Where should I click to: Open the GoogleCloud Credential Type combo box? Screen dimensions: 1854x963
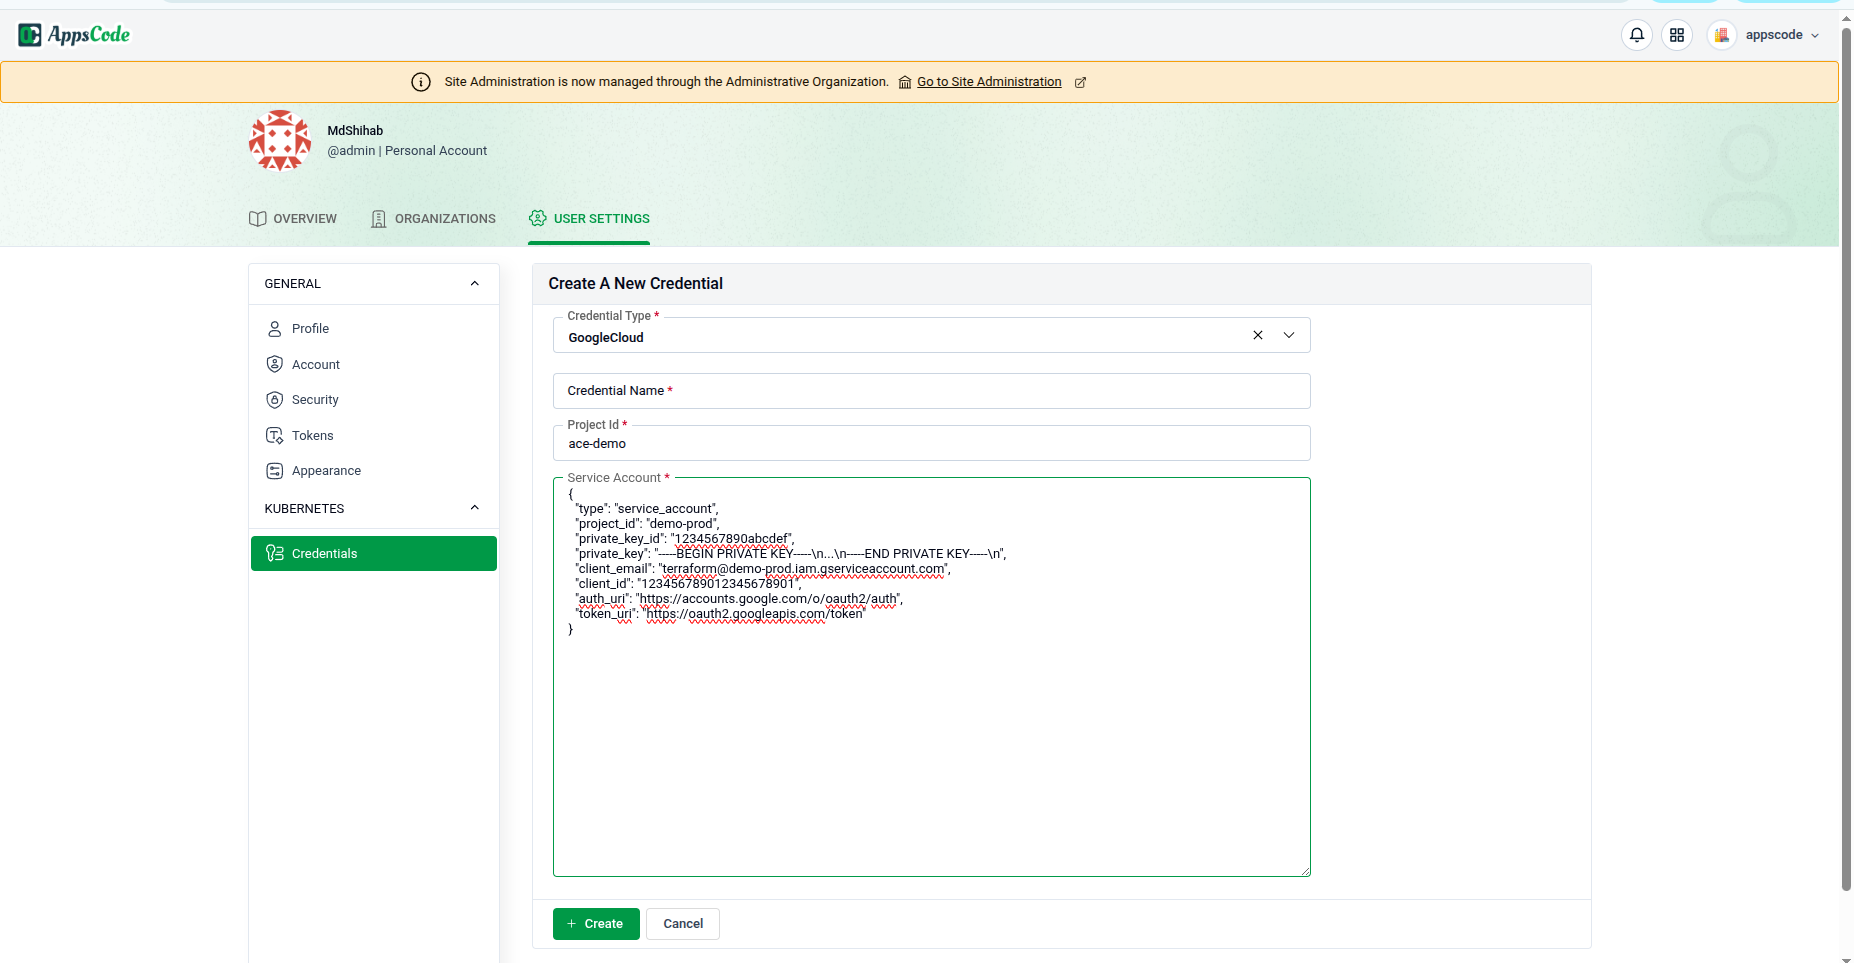(932, 336)
